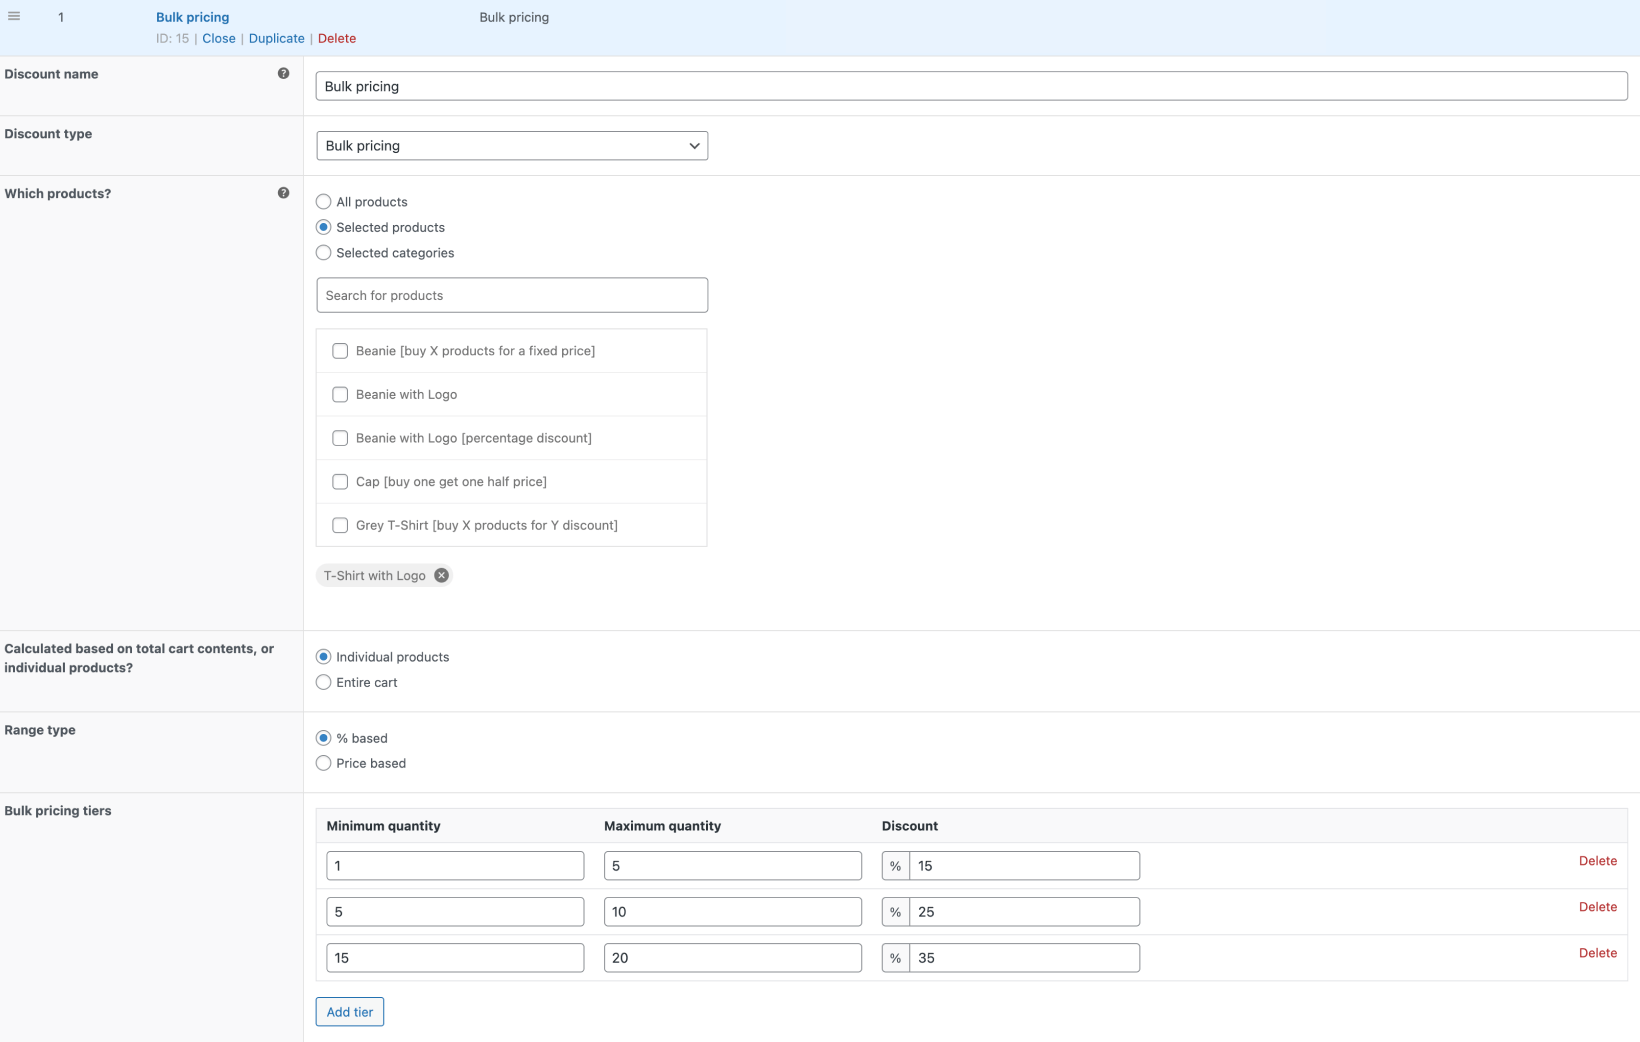Check the Grey T-Shirt product checkbox
1640x1042 pixels.
coord(340,525)
